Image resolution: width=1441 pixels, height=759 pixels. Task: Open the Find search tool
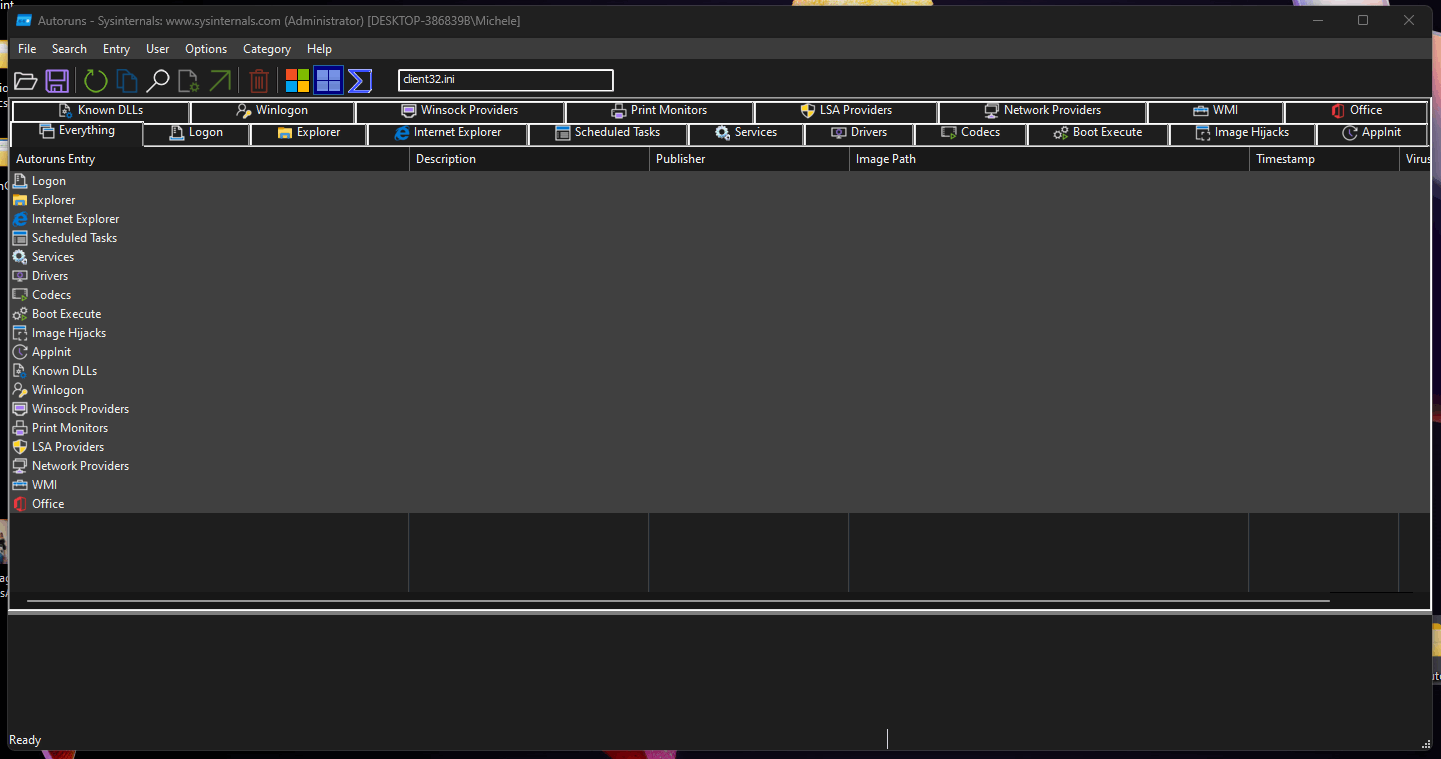(159, 80)
